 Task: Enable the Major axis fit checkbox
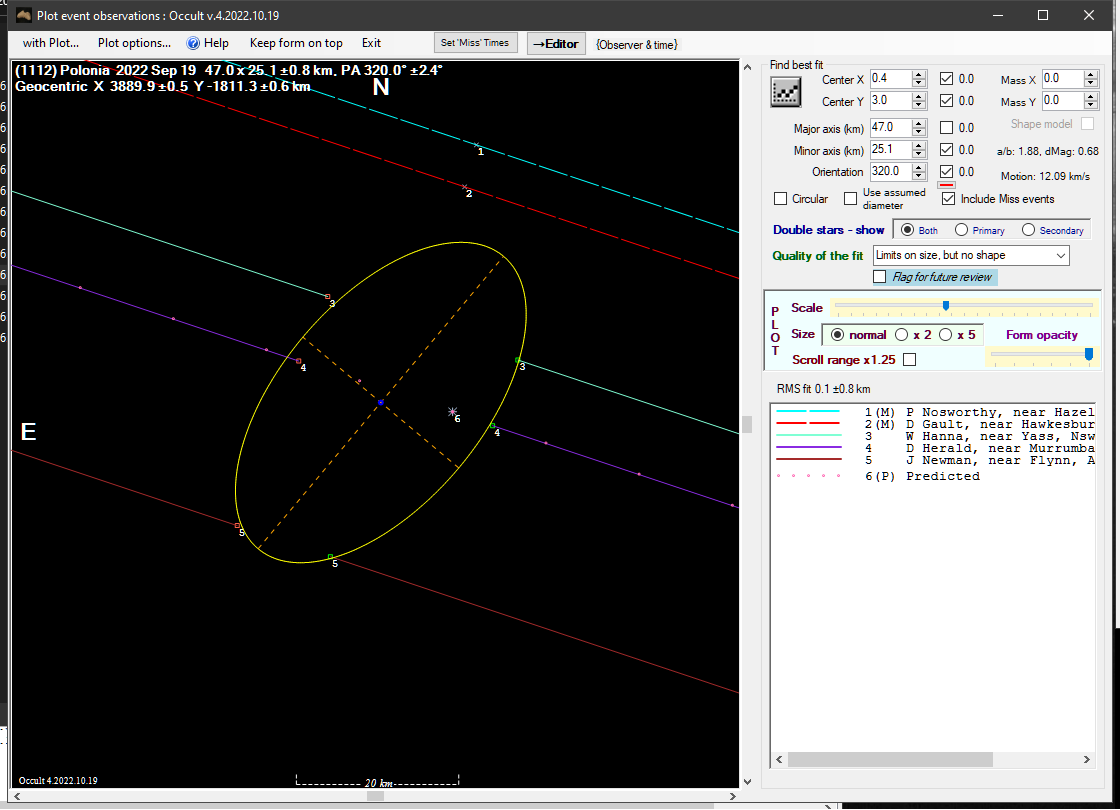(x=946, y=128)
